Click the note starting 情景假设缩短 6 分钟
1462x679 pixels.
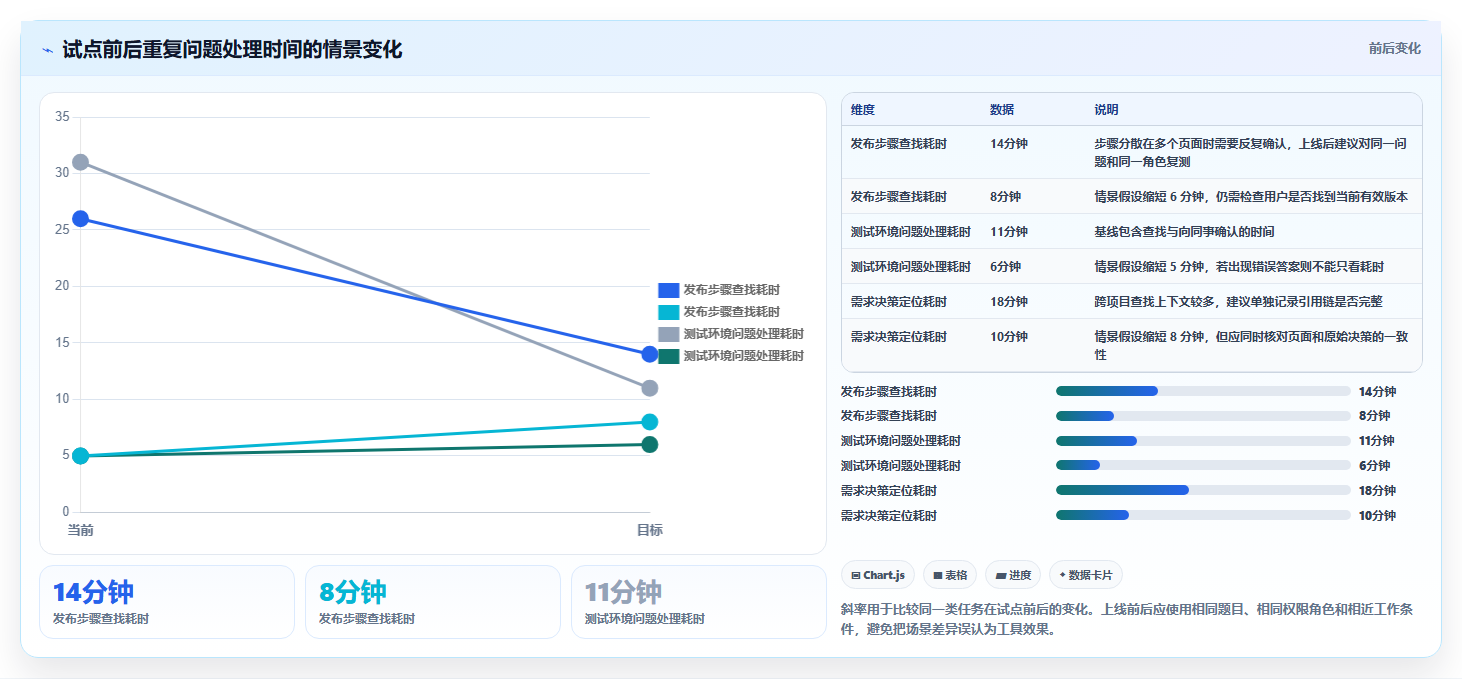tap(1251, 197)
